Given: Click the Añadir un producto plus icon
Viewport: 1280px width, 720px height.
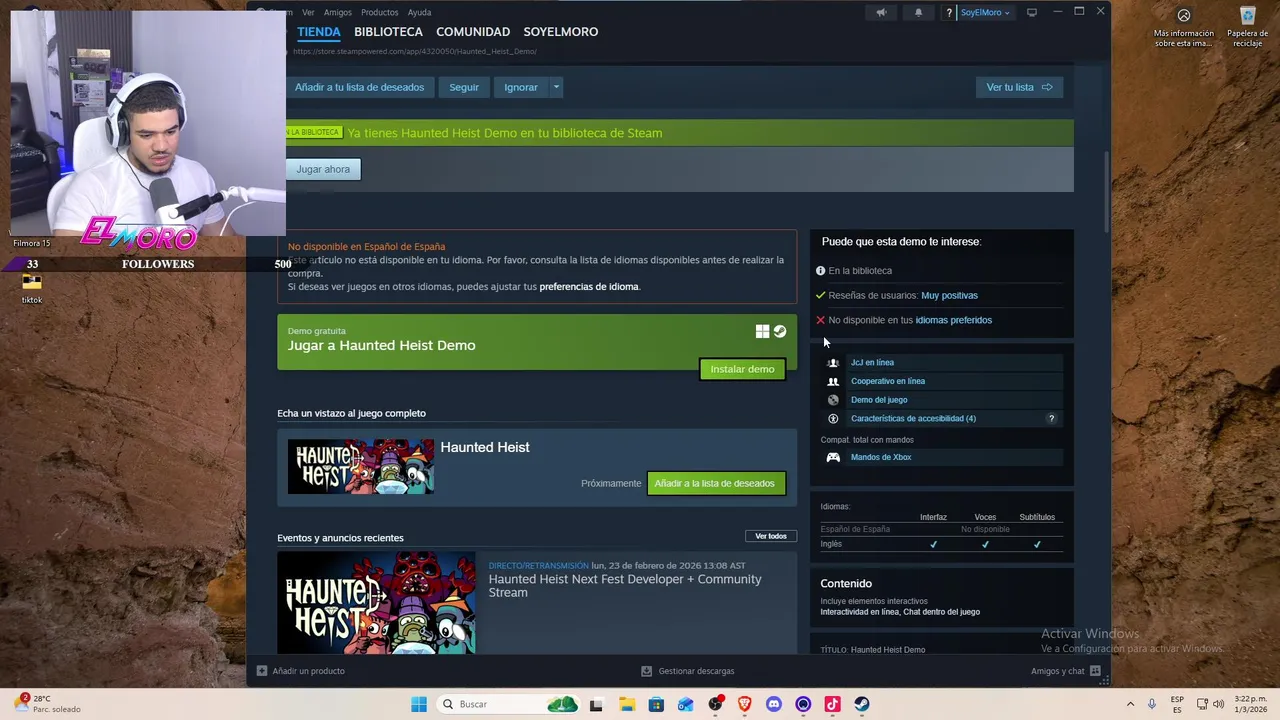Looking at the screenshot, I should (x=262, y=671).
